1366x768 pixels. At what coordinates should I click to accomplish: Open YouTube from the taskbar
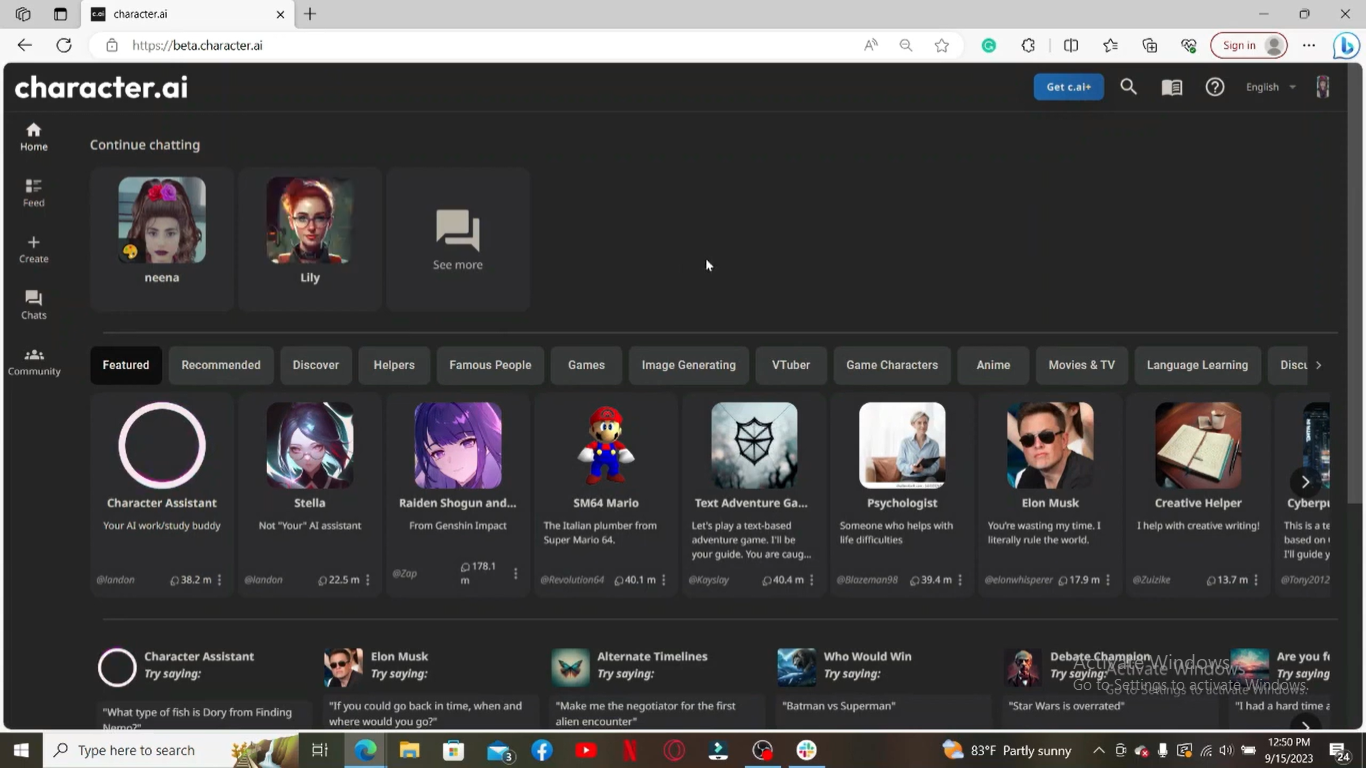586,750
